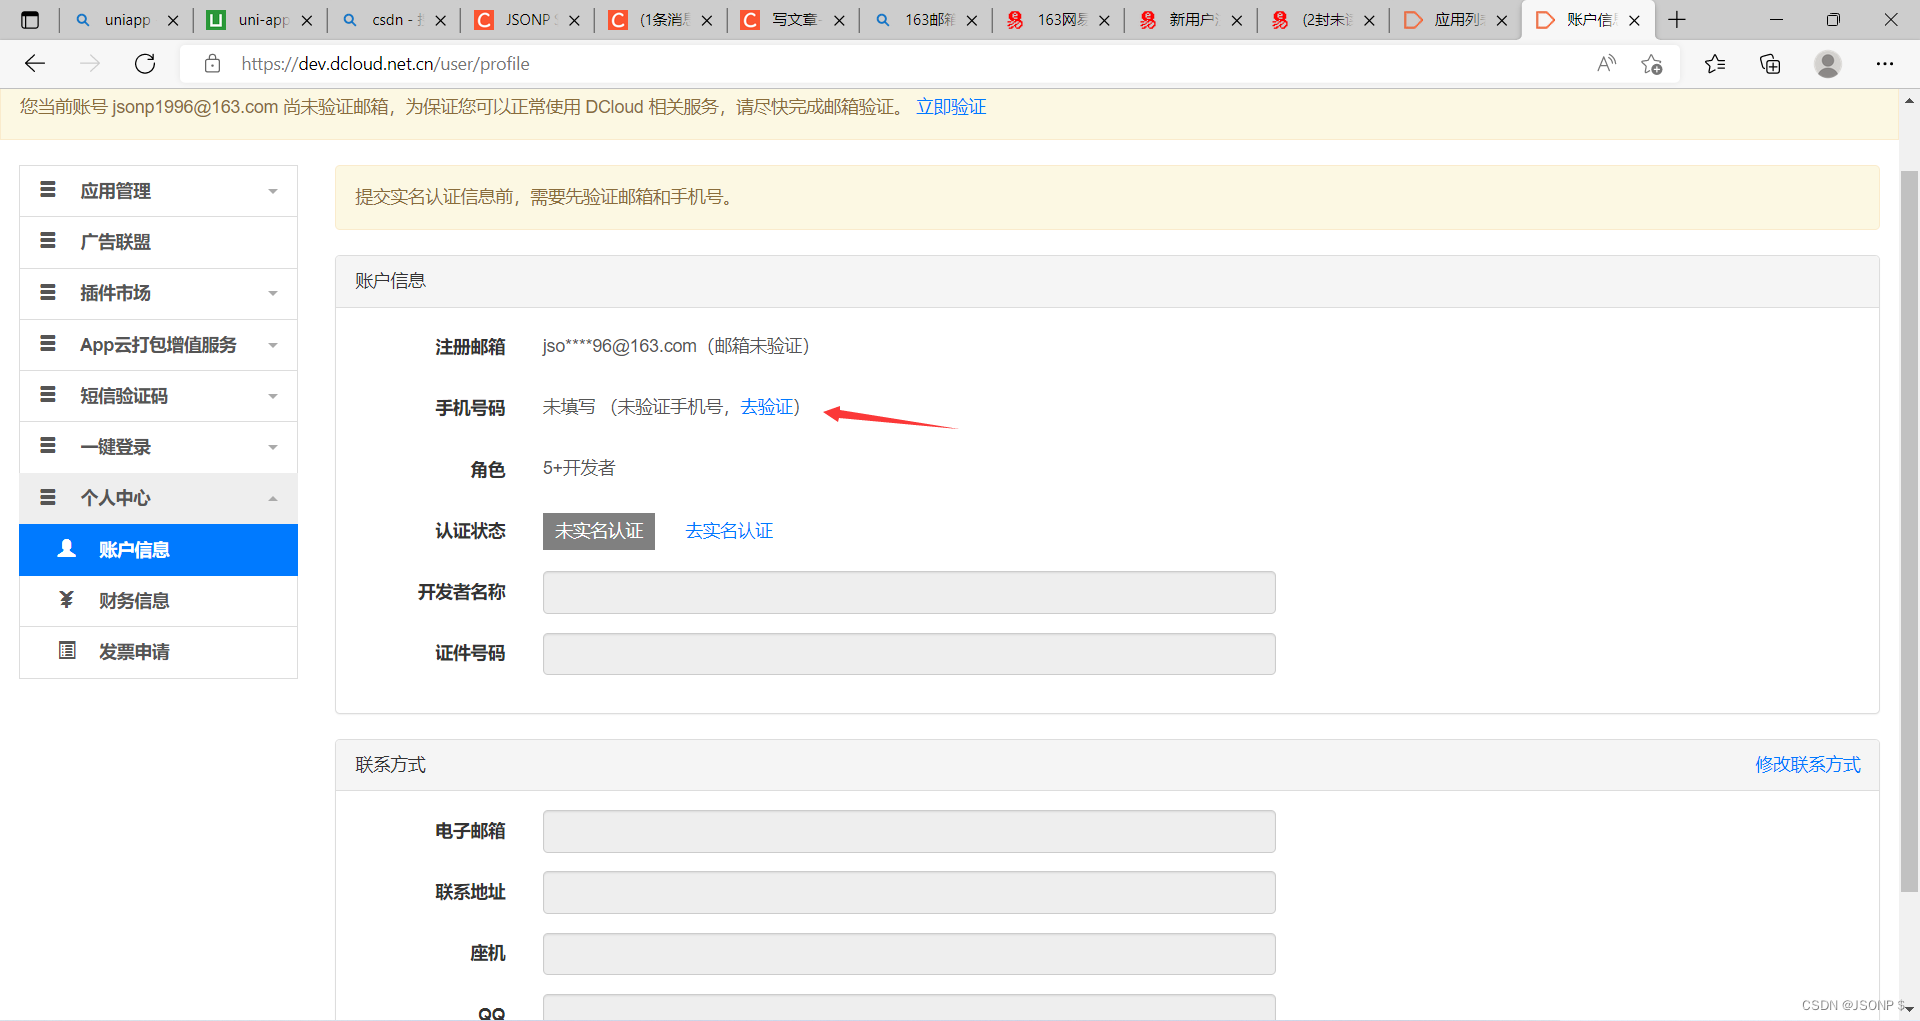This screenshot has width=1920, height=1021.
Task: Click the page vertical scrollbar thumb
Action: click(1909, 530)
